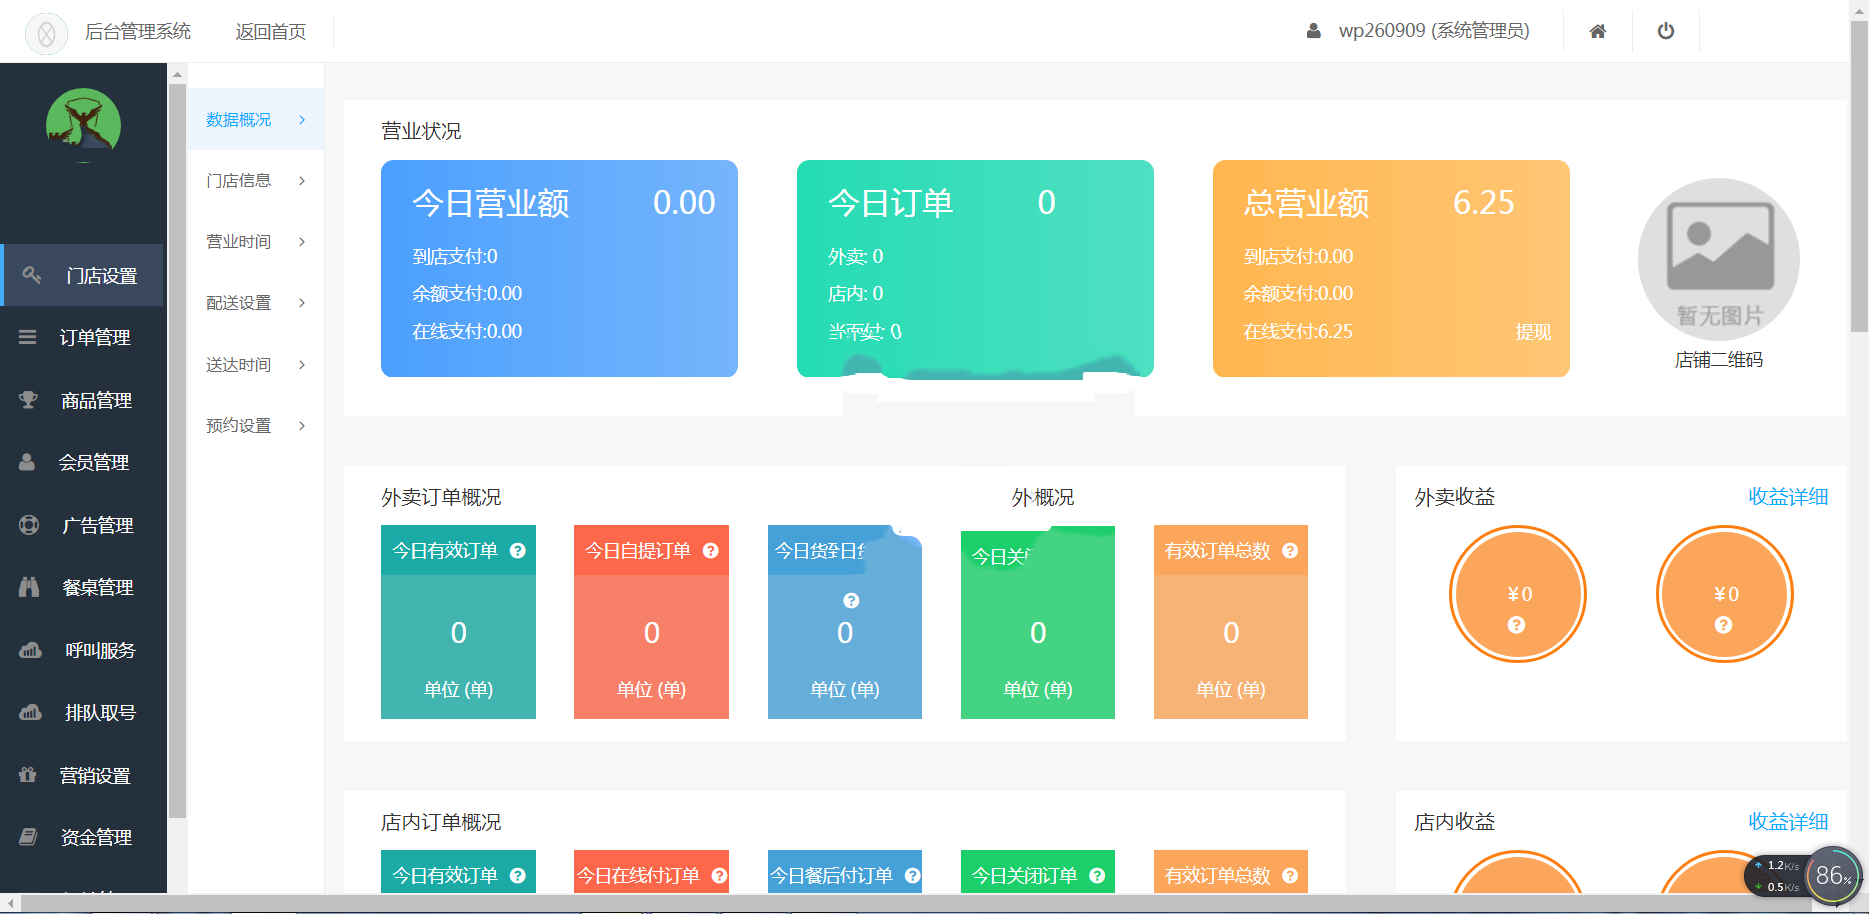This screenshot has height=914, width=1869.
Task: Click the 提现 withdrawal link
Action: (1535, 331)
